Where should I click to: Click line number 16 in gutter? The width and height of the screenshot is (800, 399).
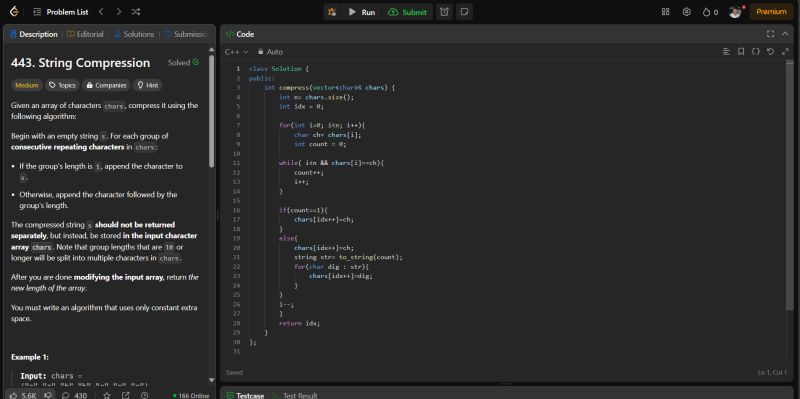pyautogui.click(x=237, y=210)
